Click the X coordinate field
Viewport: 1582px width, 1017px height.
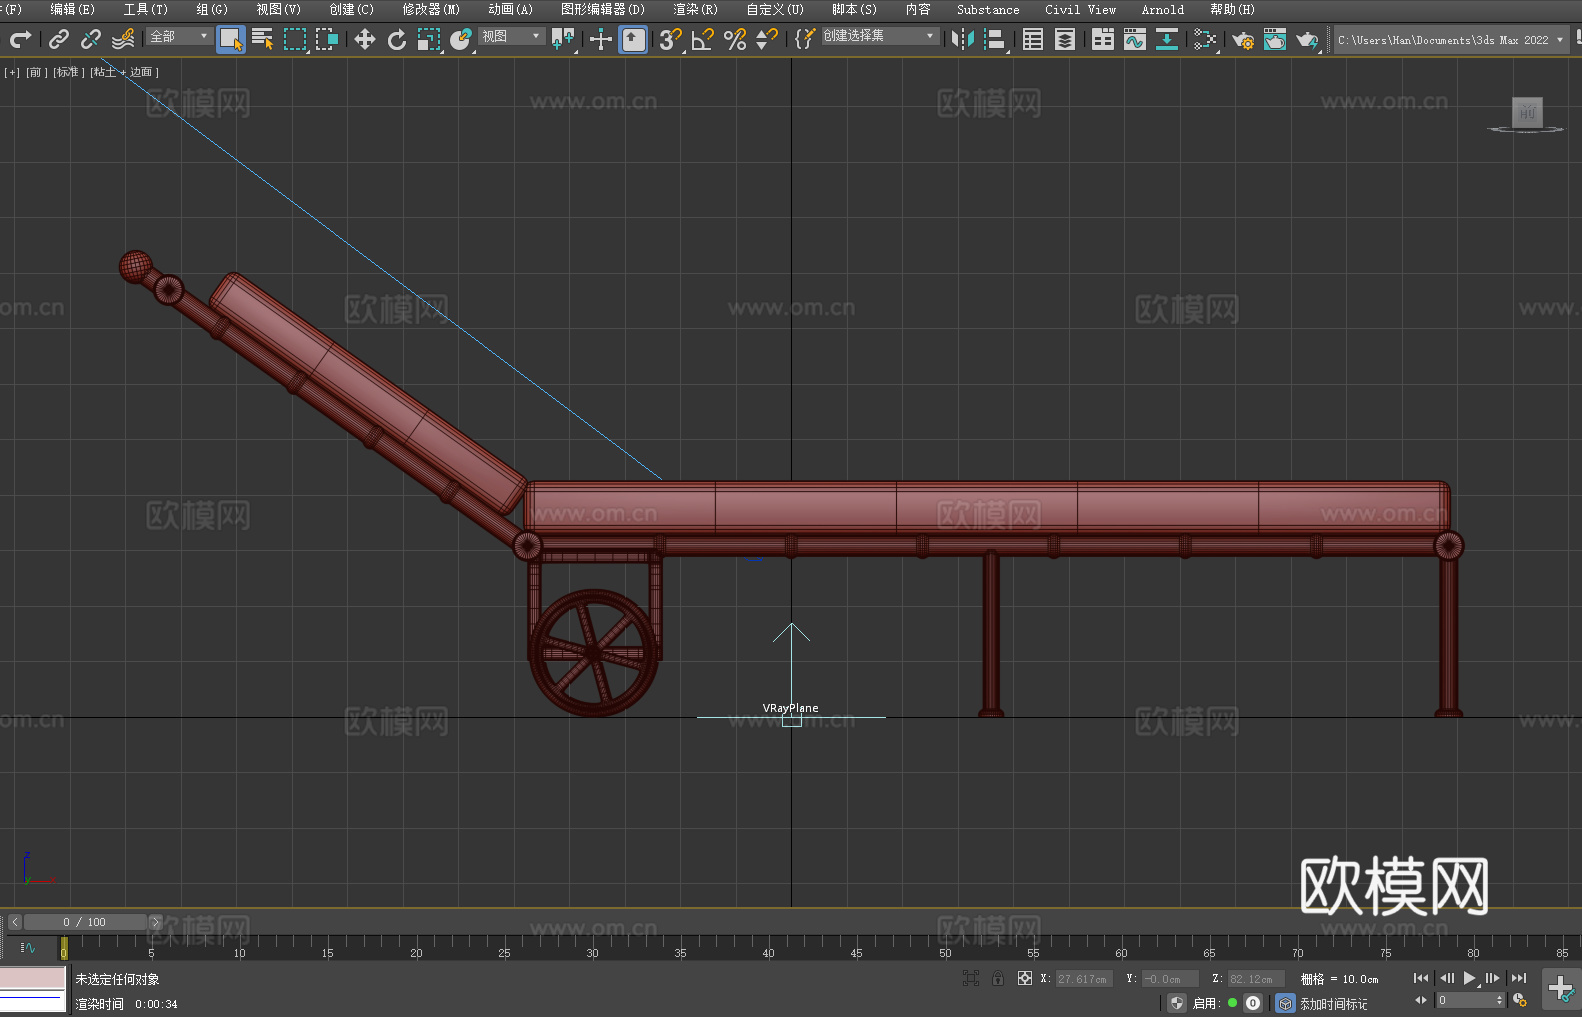pos(1084,979)
